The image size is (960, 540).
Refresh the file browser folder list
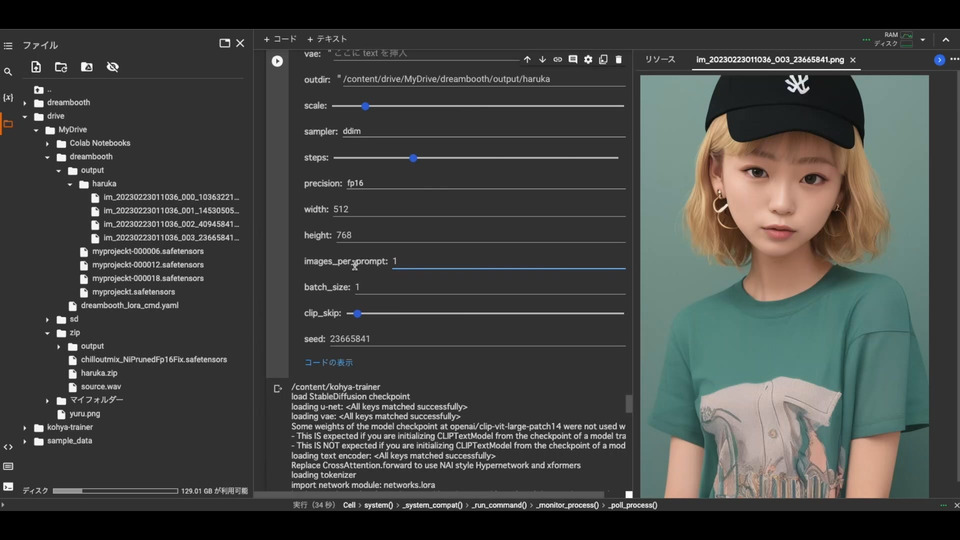[x=61, y=67]
